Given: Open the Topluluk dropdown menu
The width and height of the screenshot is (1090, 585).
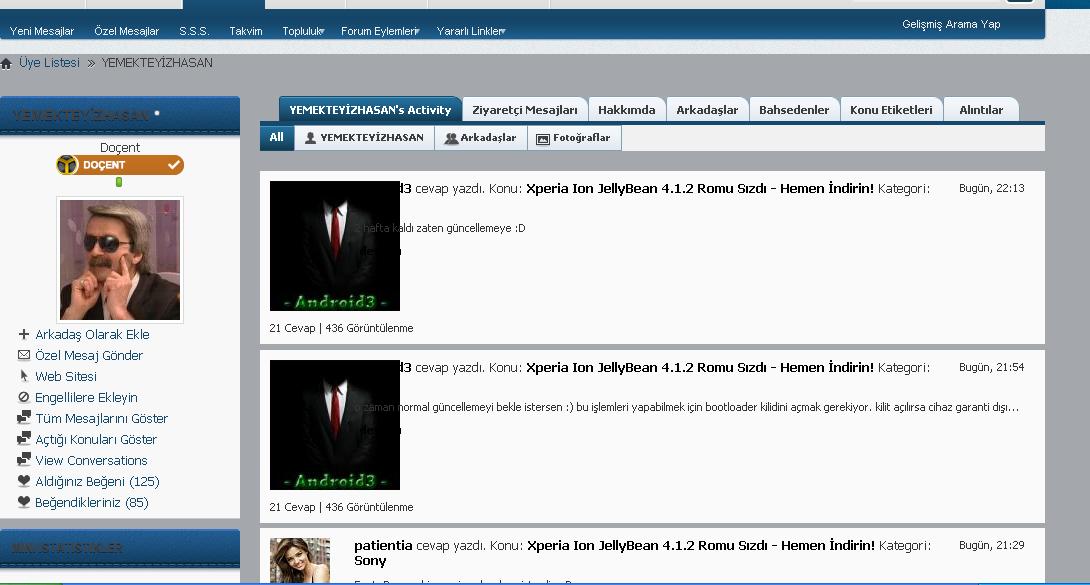Looking at the screenshot, I should [303, 31].
